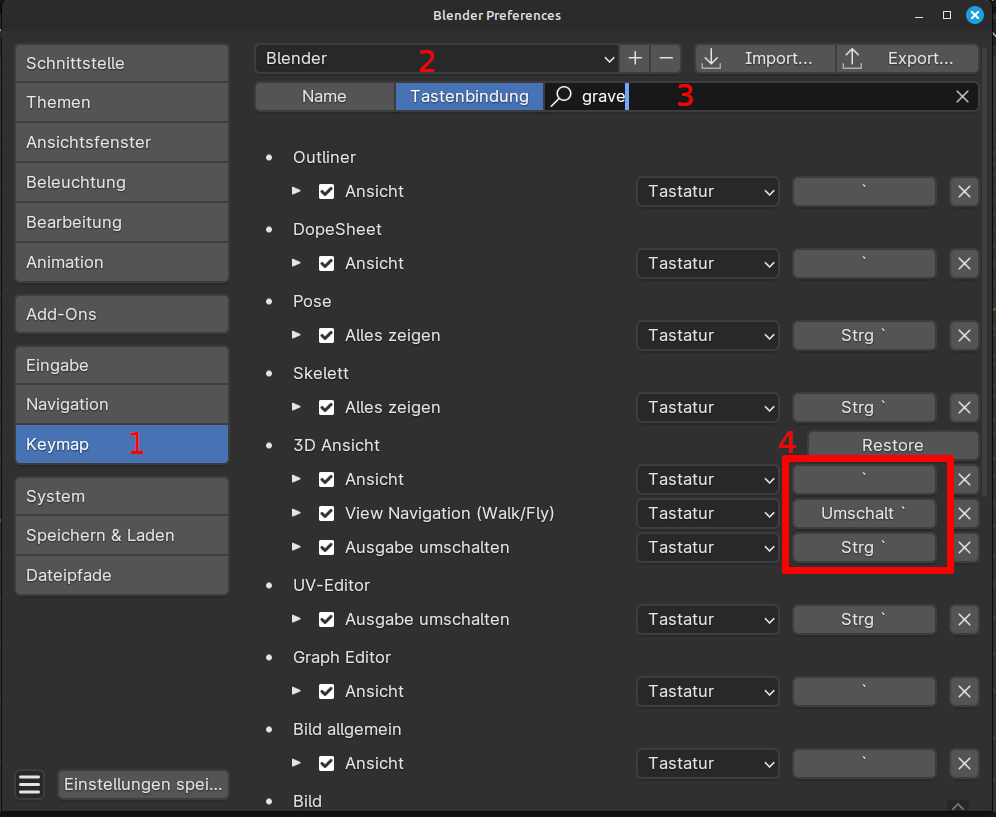Open the Blender keymap preset dropdown
The height and width of the screenshot is (817, 996).
click(x=436, y=58)
